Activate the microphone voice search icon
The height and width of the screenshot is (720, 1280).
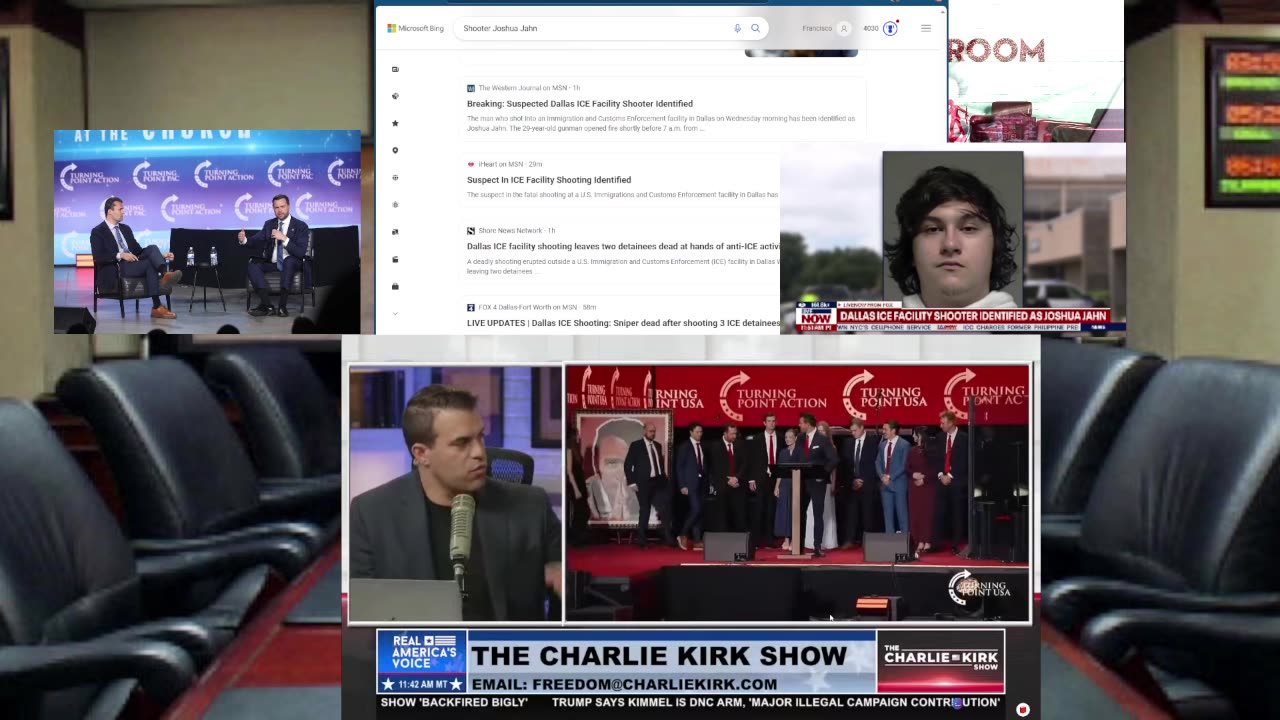[x=737, y=28]
